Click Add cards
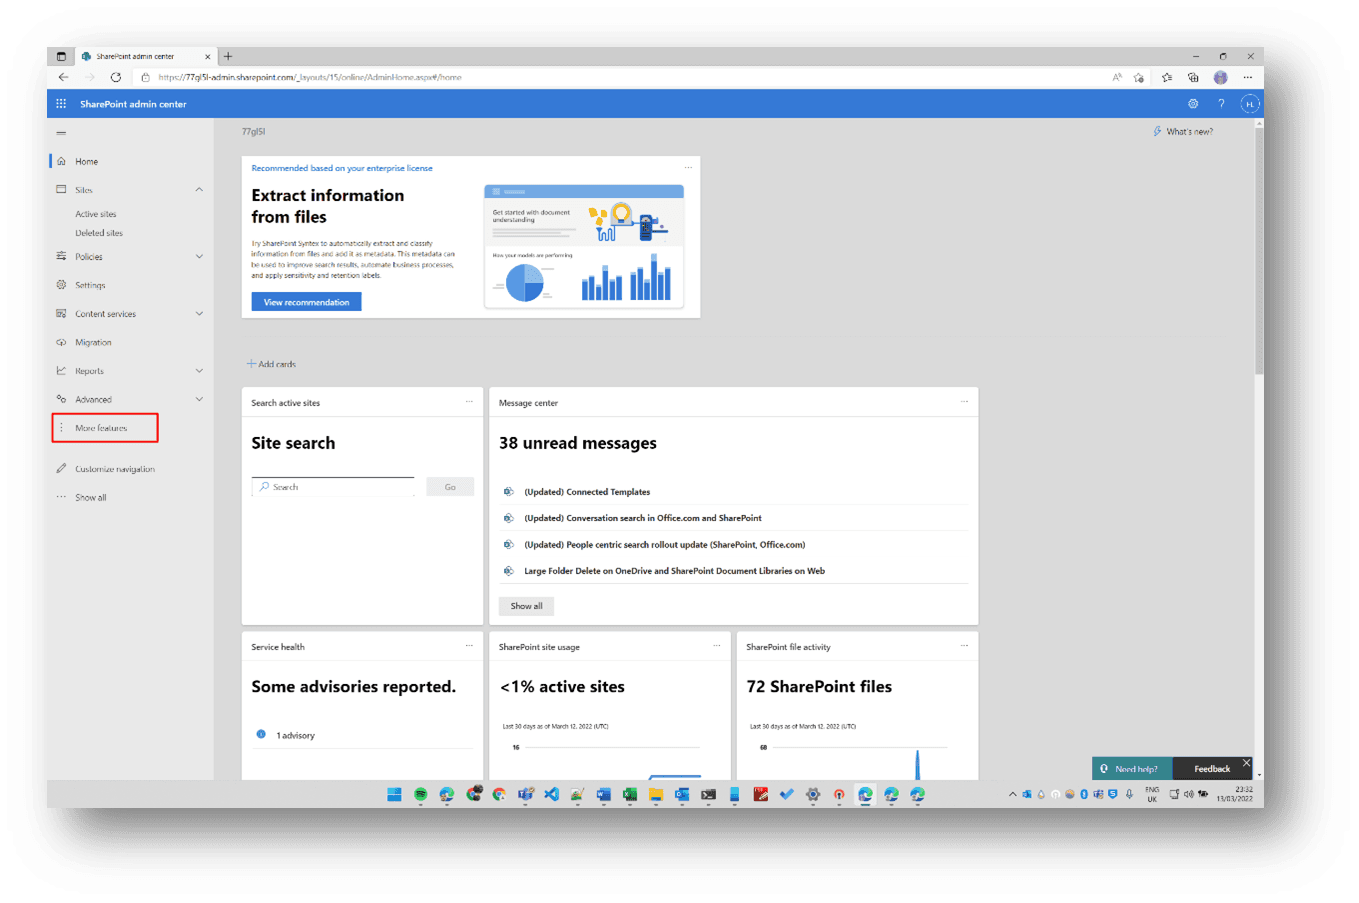The width and height of the screenshot is (1359, 903). (271, 364)
